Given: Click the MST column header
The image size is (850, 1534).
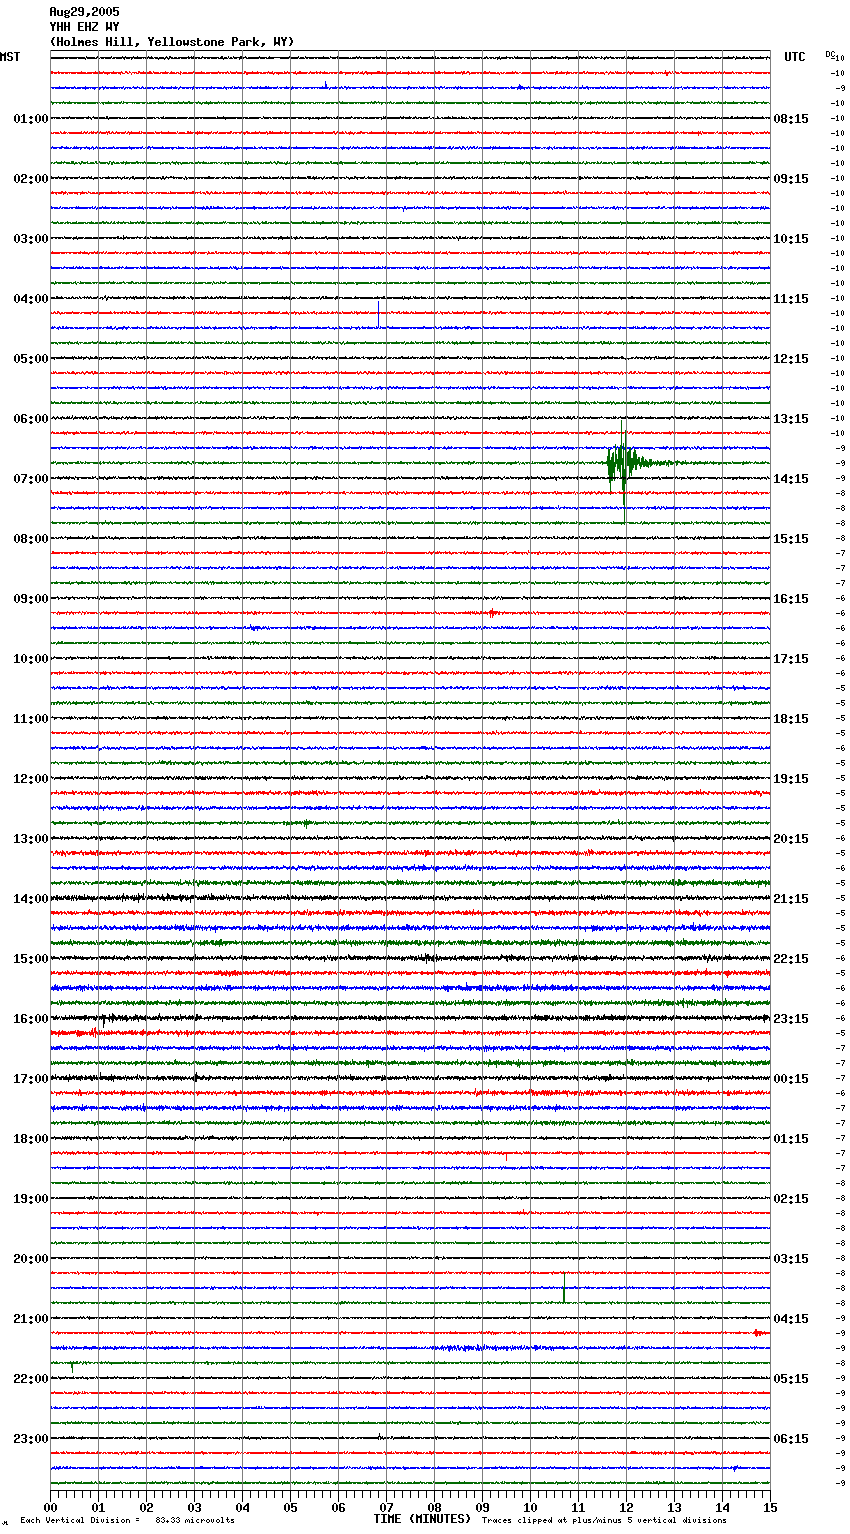Looking at the screenshot, I should tap(10, 57).
